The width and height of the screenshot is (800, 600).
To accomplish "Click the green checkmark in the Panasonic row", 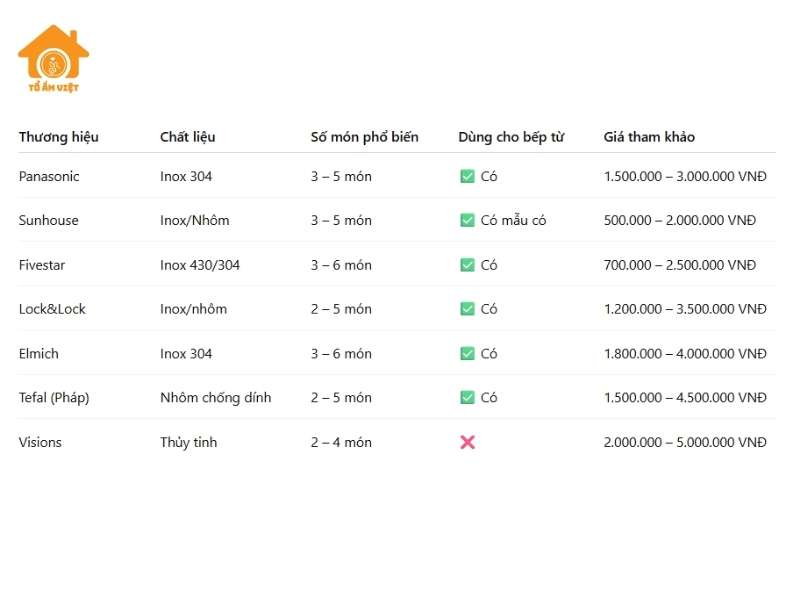I will [x=467, y=177].
